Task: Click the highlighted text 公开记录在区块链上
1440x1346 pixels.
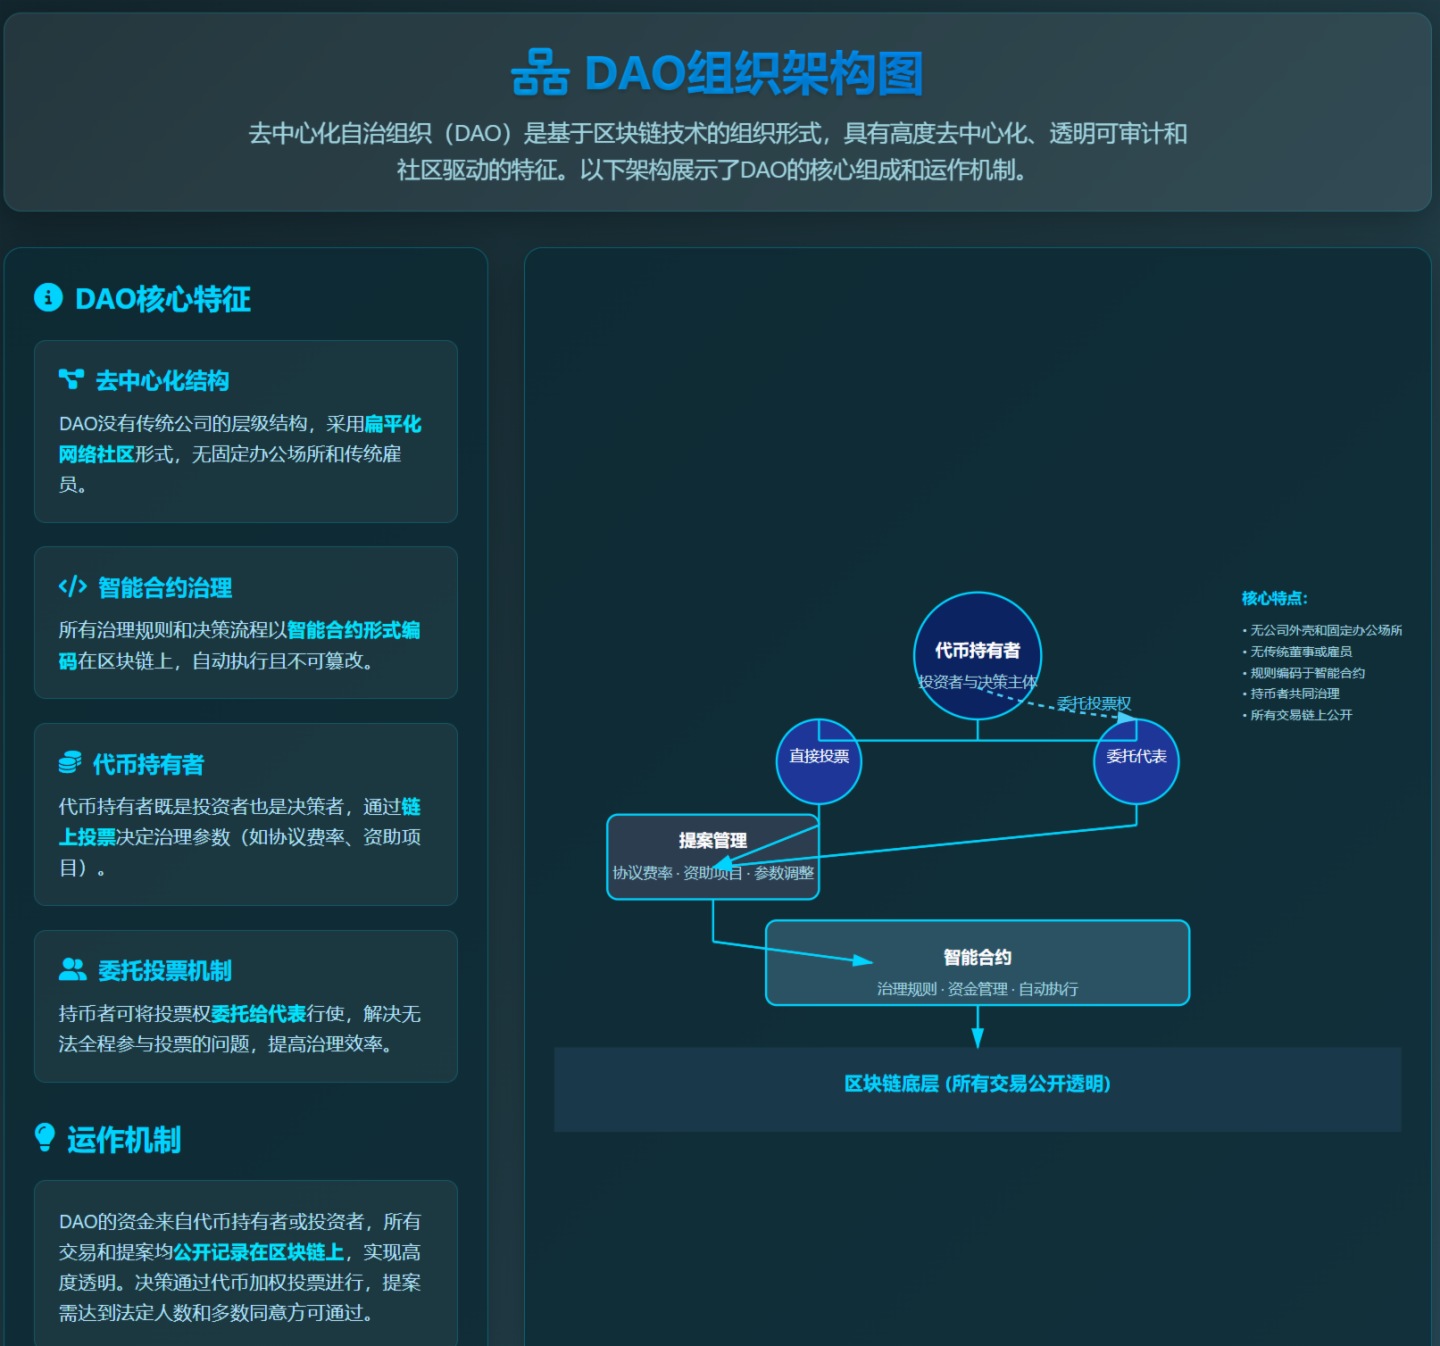Action: pos(258,1252)
